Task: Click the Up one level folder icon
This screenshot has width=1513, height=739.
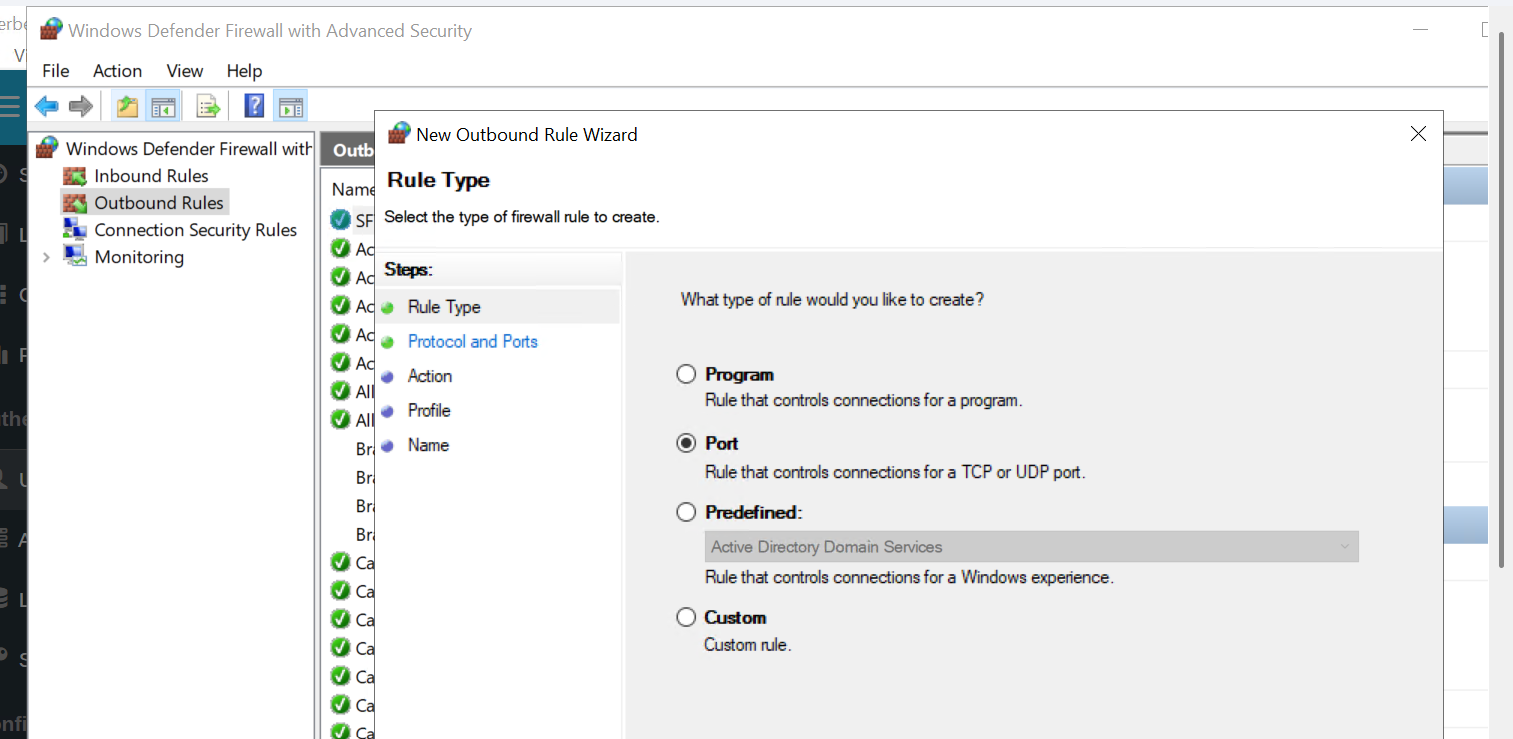Action: pyautogui.click(x=127, y=106)
